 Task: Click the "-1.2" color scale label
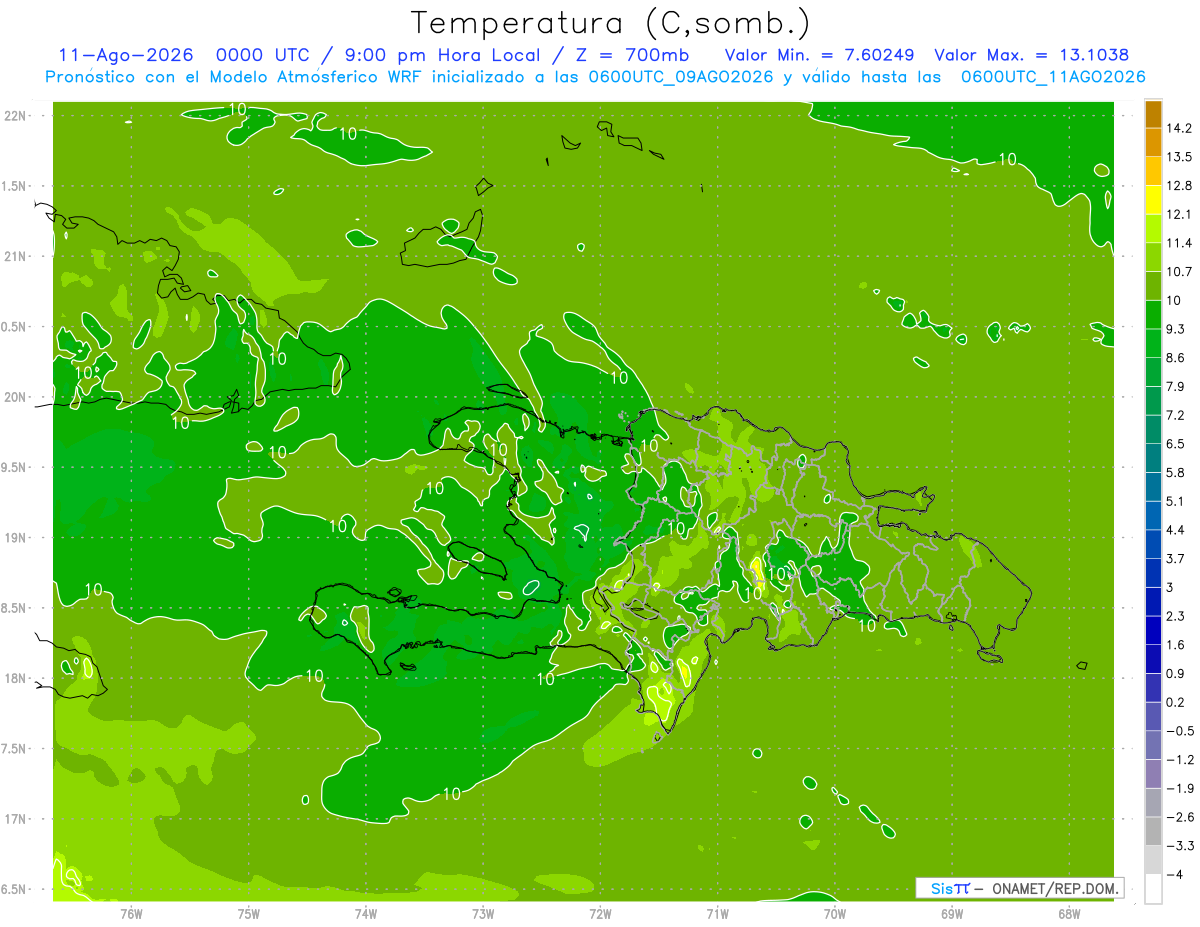[x=1179, y=760]
